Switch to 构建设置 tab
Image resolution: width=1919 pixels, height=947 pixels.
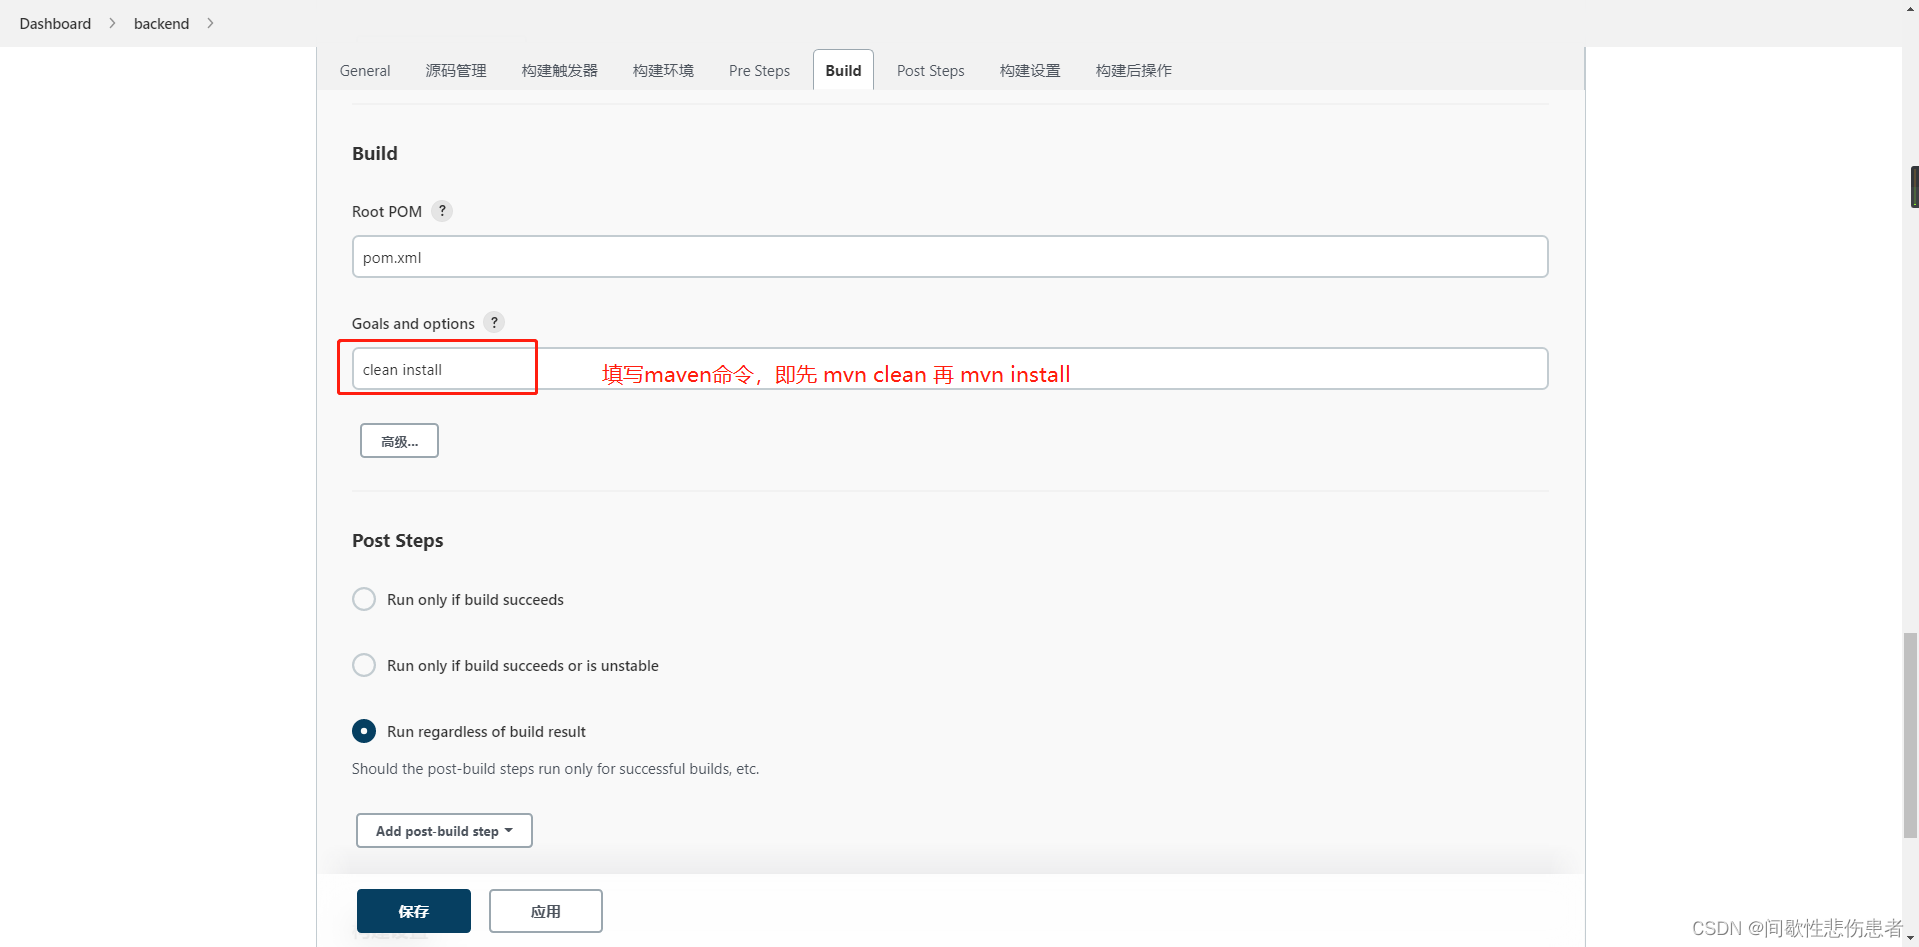pyautogui.click(x=1030, y=70)
